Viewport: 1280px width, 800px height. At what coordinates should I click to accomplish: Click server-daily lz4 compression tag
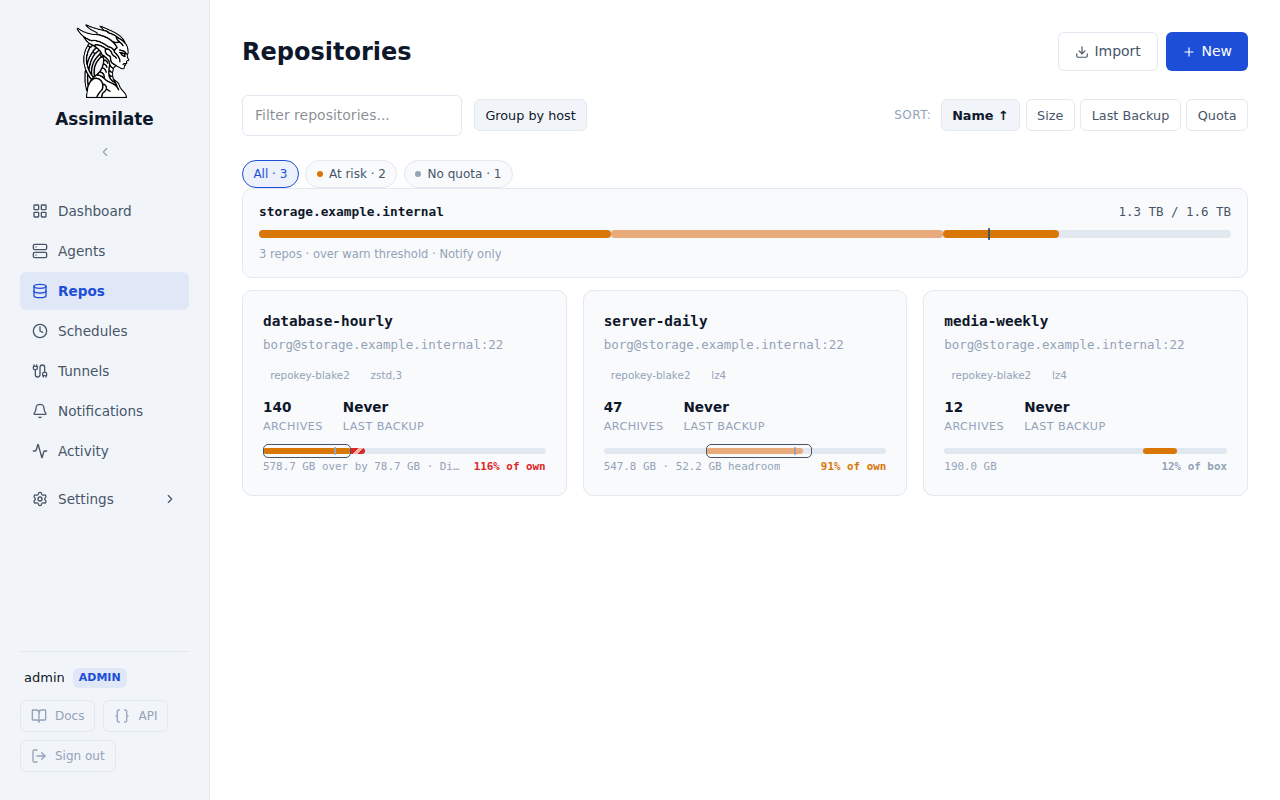point(718,376)
